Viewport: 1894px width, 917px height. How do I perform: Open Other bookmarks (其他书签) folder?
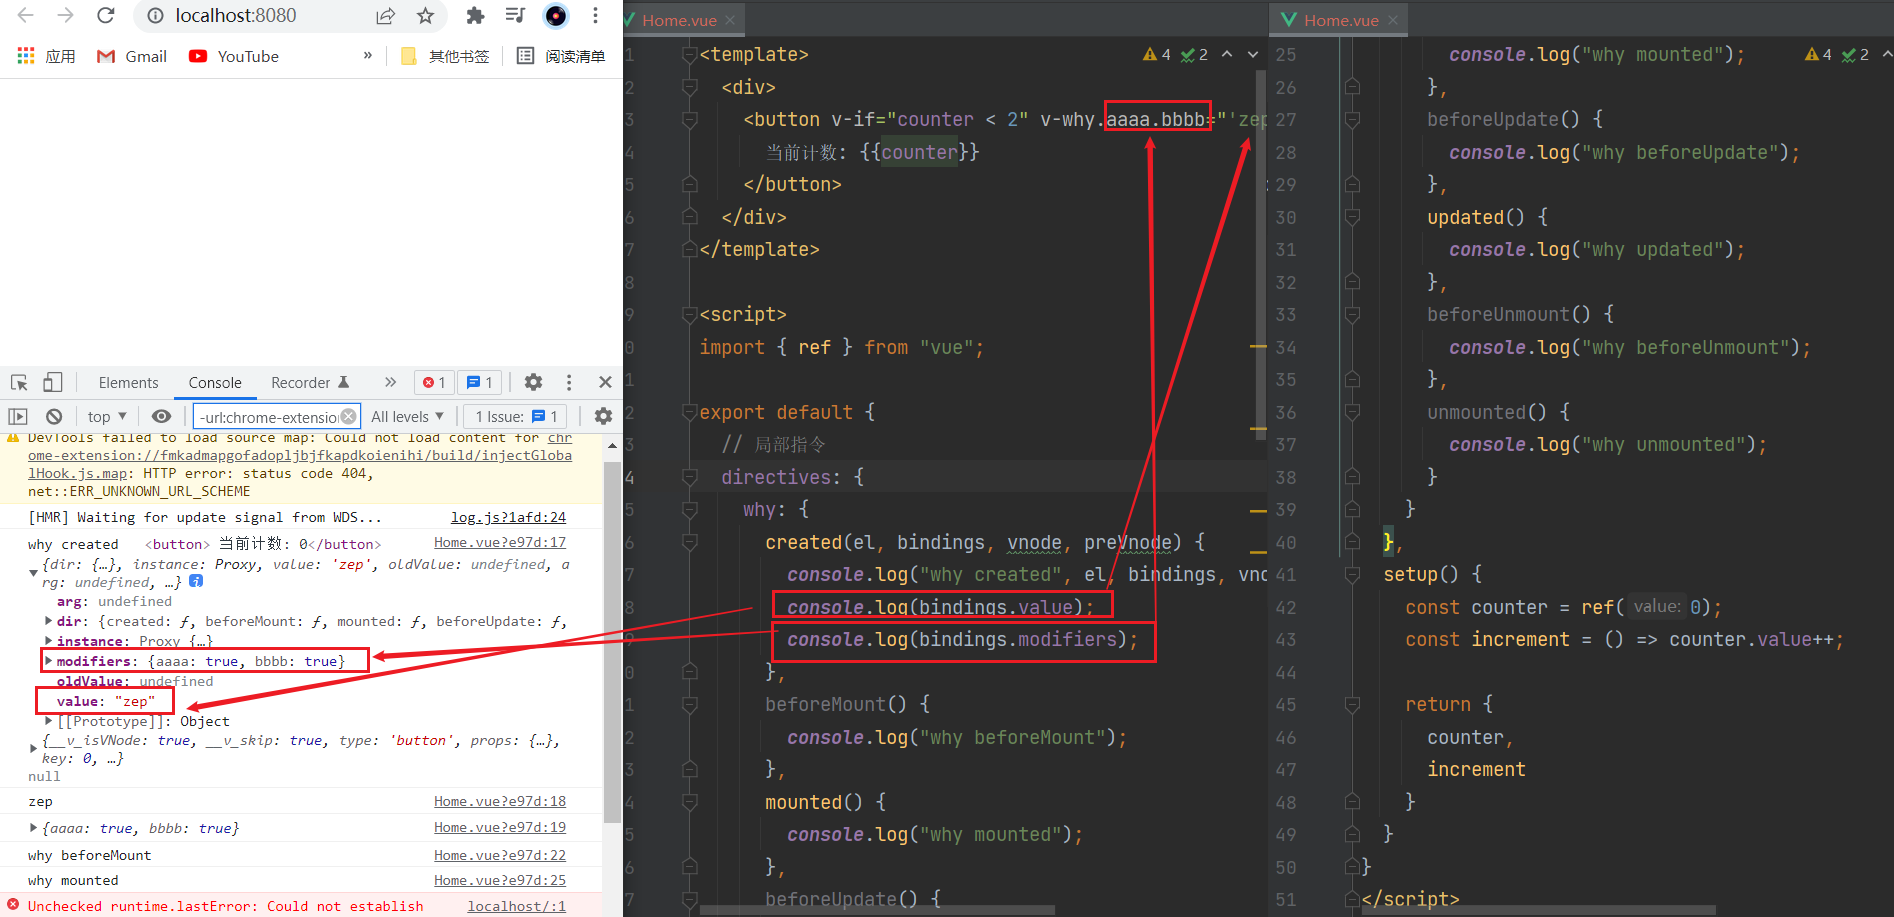click(446, 56)
